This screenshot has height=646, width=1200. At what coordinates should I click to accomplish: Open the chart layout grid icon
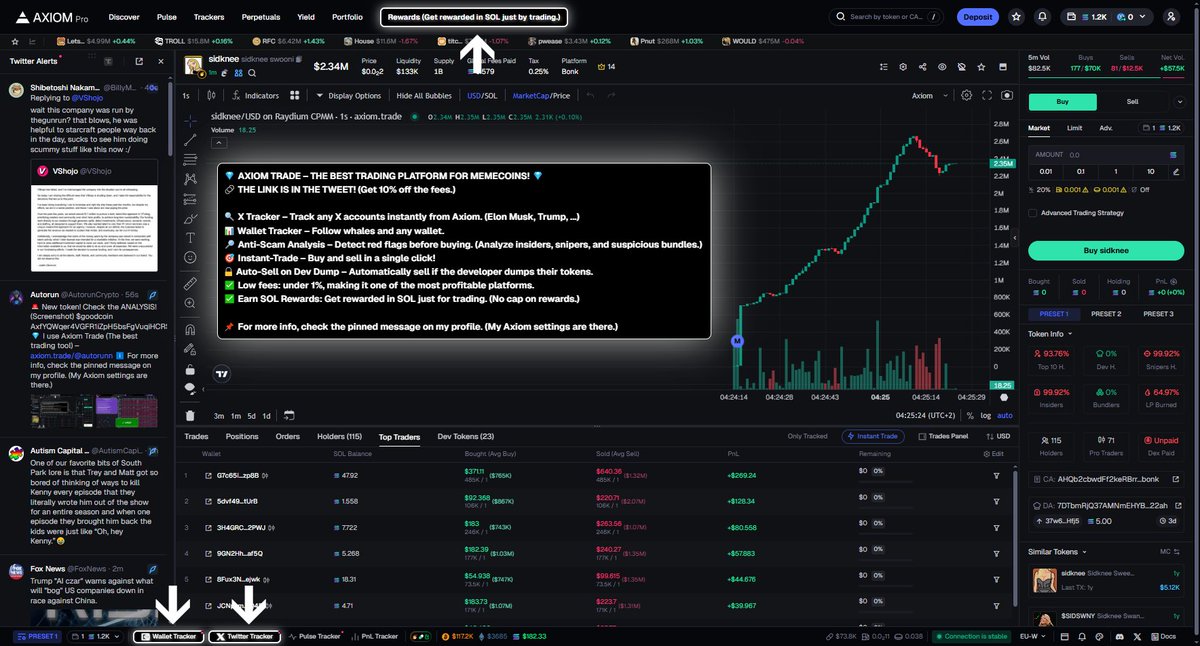(x=295, y=96)
